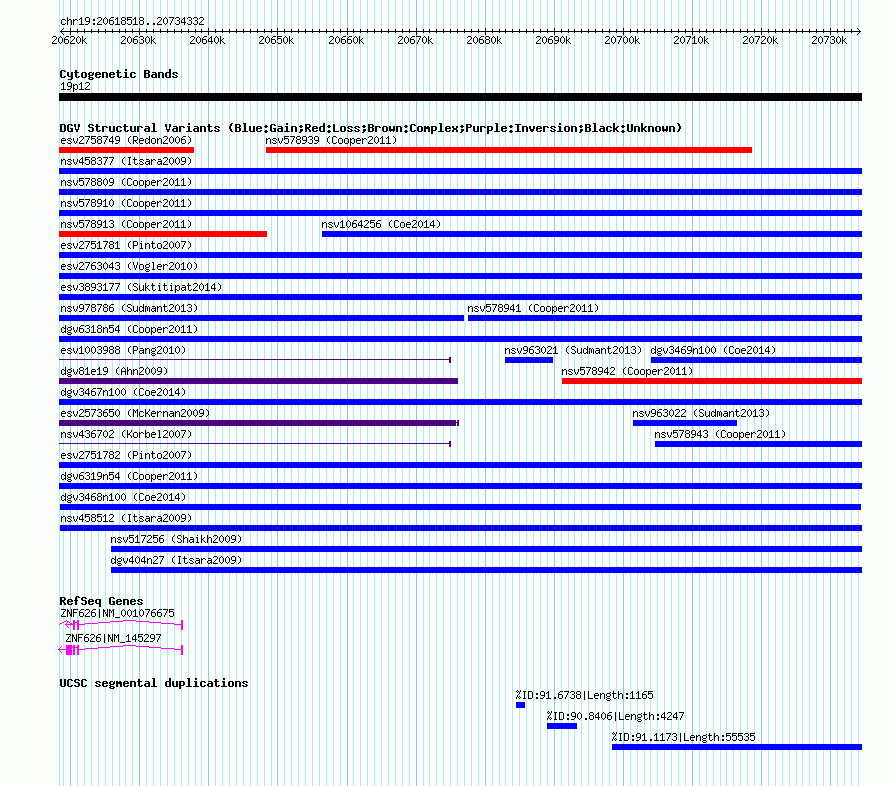Open the nsv458377 (Itsara2009) variant label
890x786 pixels.
126,161
